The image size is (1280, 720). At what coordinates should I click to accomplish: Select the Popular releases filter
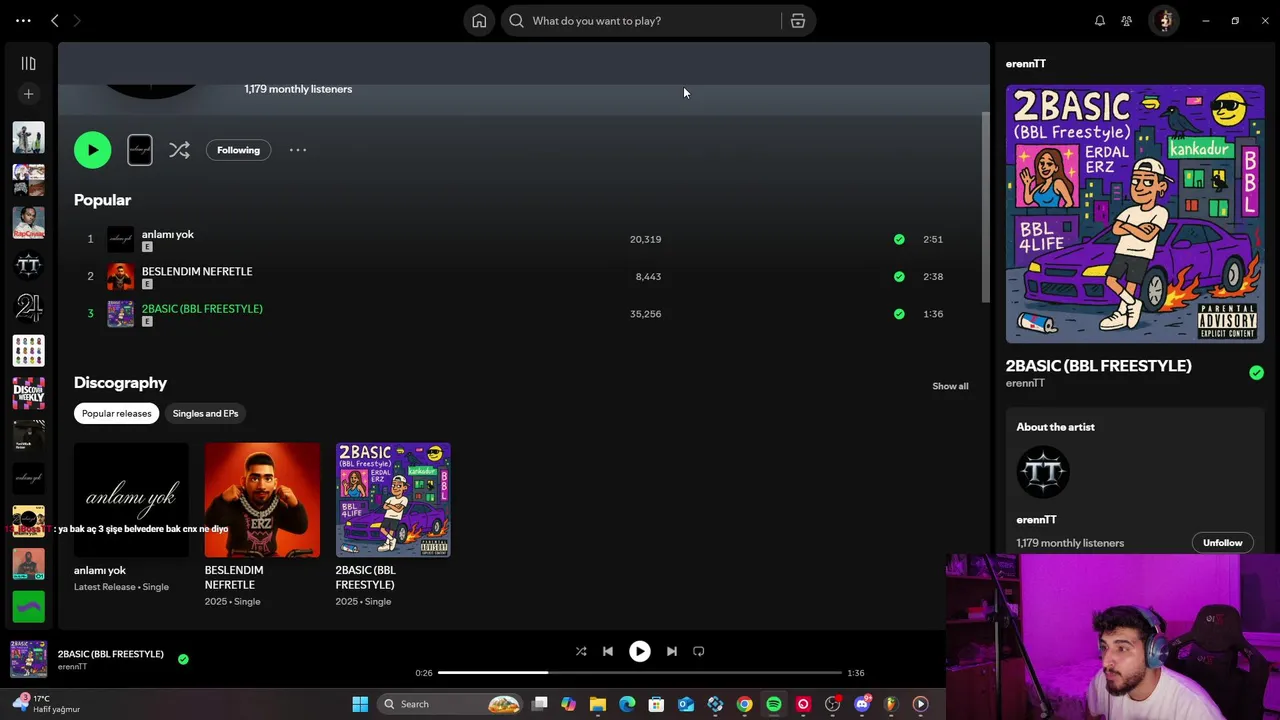pyautogui.click(x=116, y=413)
